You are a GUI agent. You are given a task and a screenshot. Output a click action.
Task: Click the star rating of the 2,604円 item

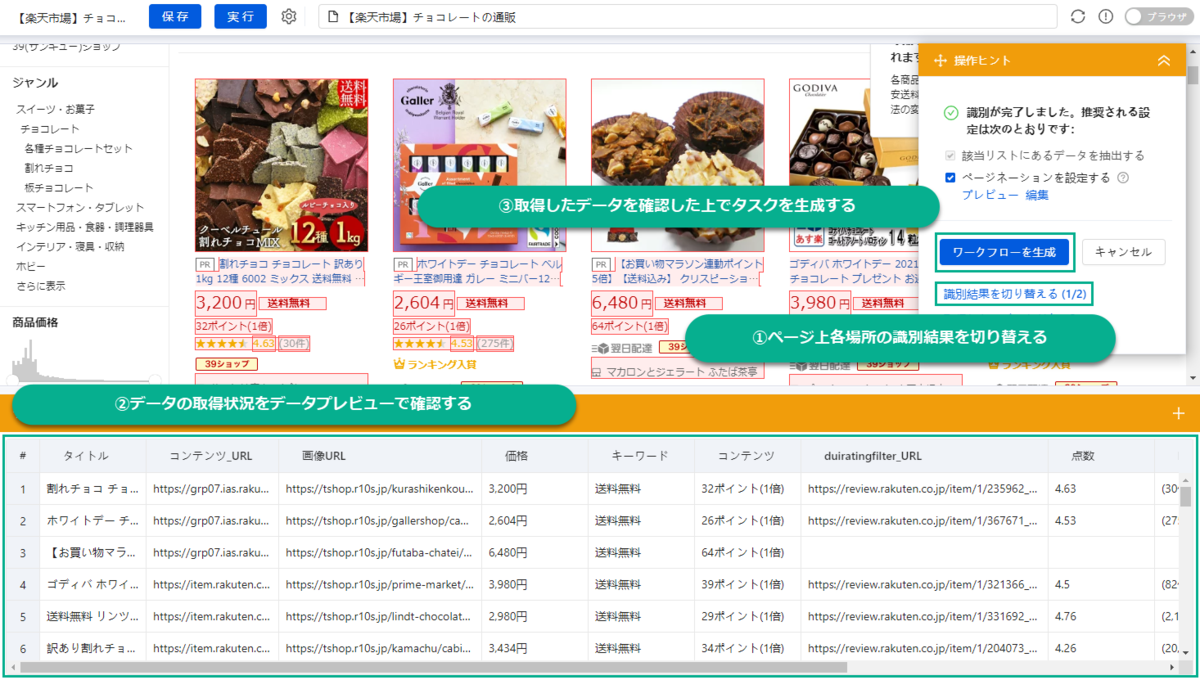(421, 343)
